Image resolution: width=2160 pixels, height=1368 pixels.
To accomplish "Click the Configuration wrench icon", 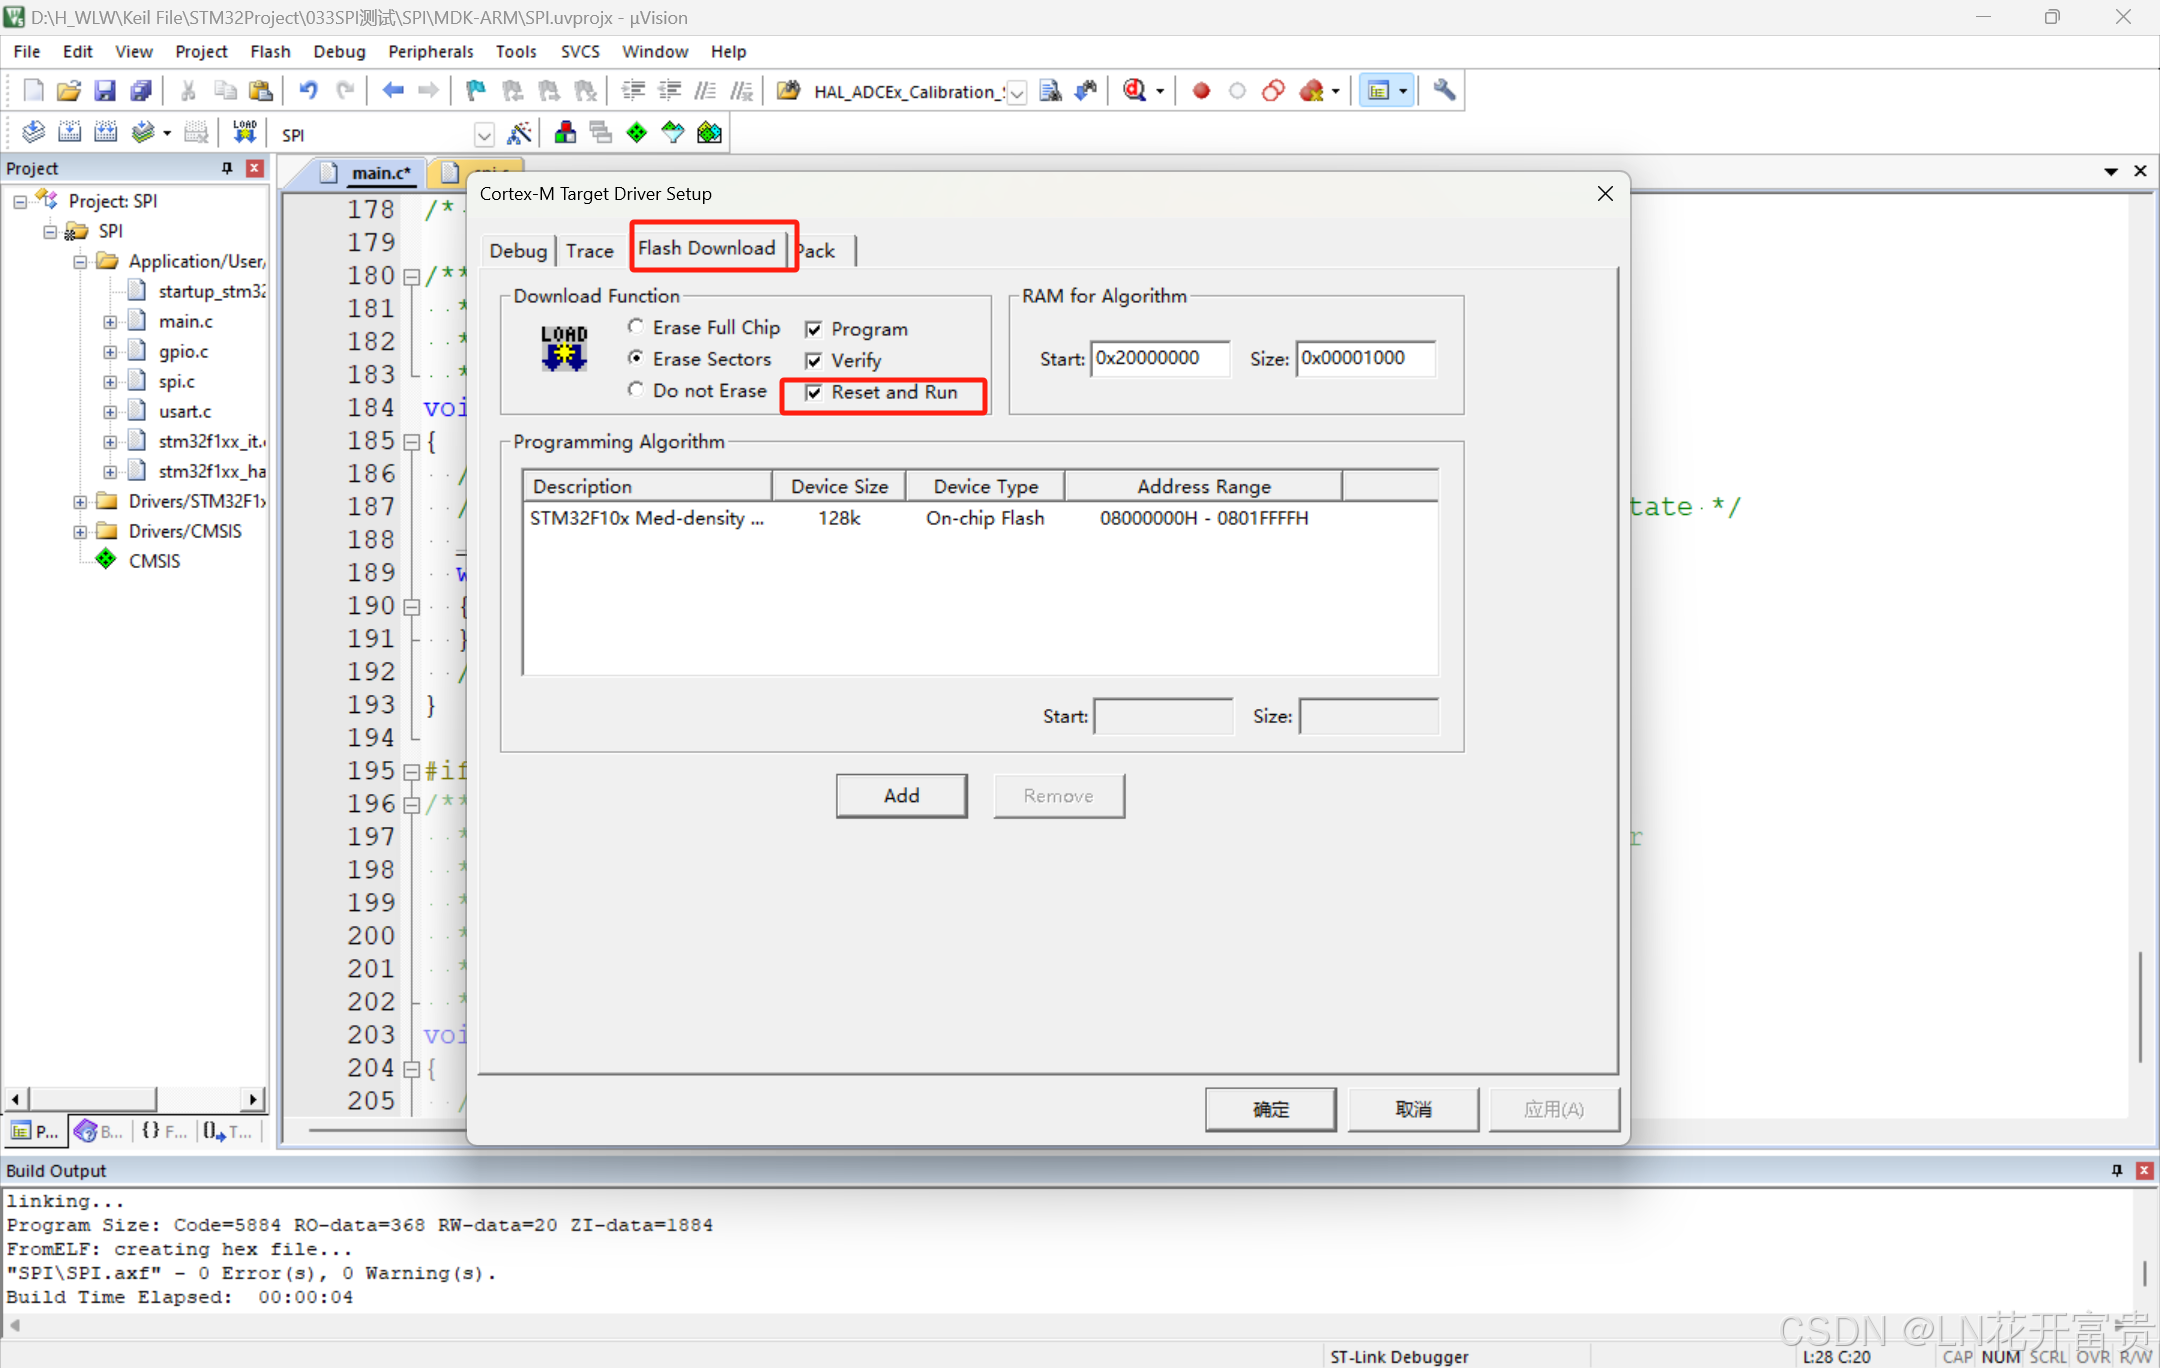I will 1443,91.
